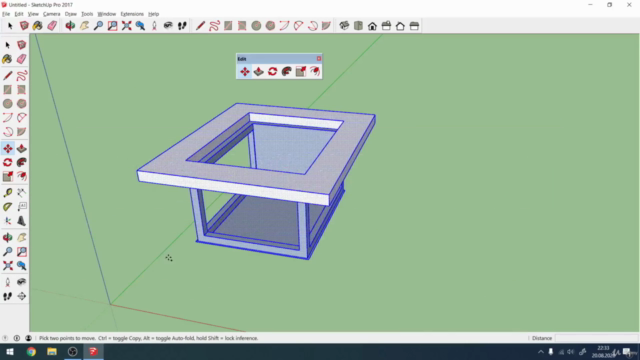Open the Camera menu
The image size is (640, 360).
[51, 14]
